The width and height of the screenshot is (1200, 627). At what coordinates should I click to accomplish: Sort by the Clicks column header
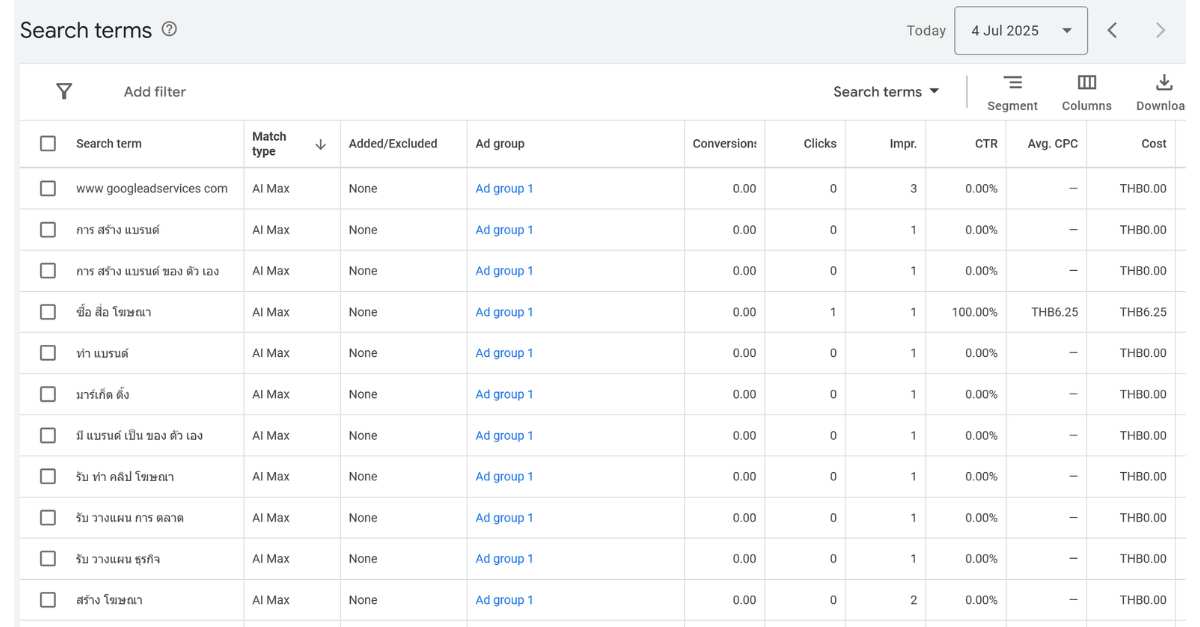[x=819, y=144]
